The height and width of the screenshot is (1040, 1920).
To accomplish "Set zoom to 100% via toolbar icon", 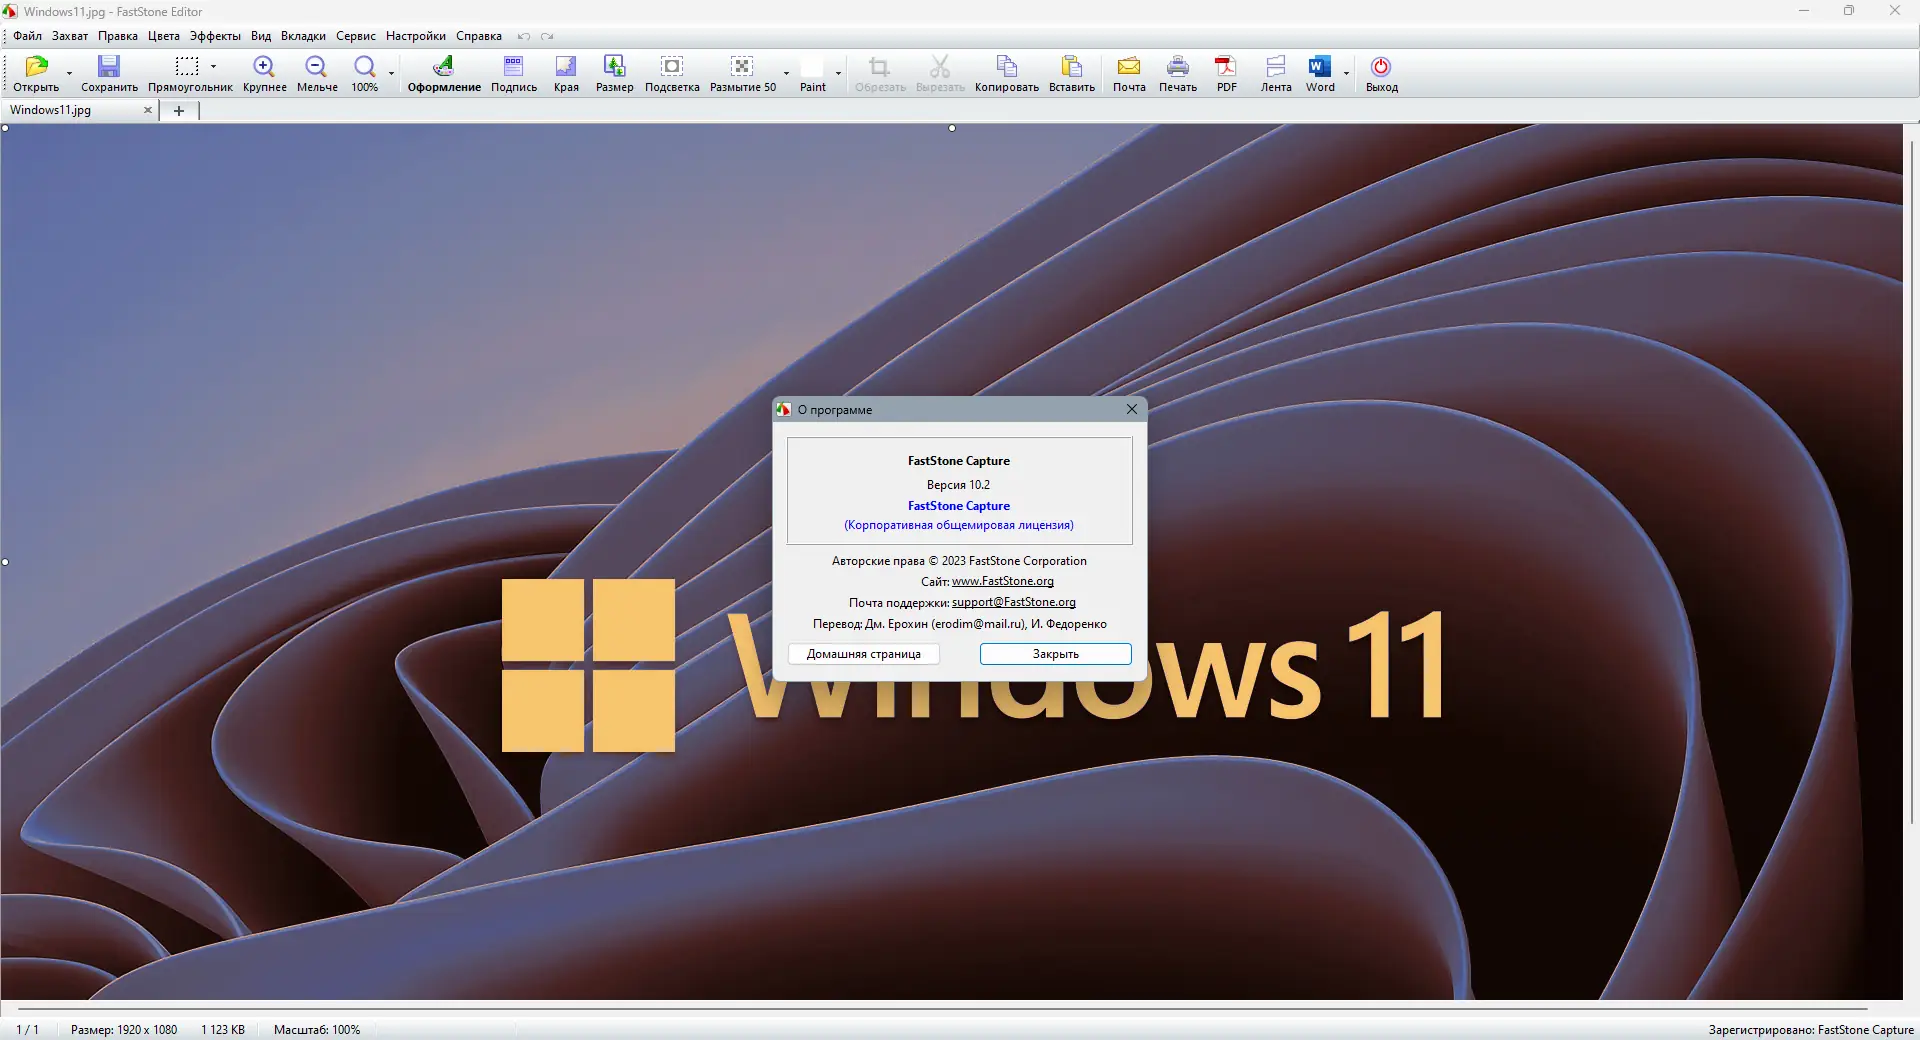I will coord(364,67).
